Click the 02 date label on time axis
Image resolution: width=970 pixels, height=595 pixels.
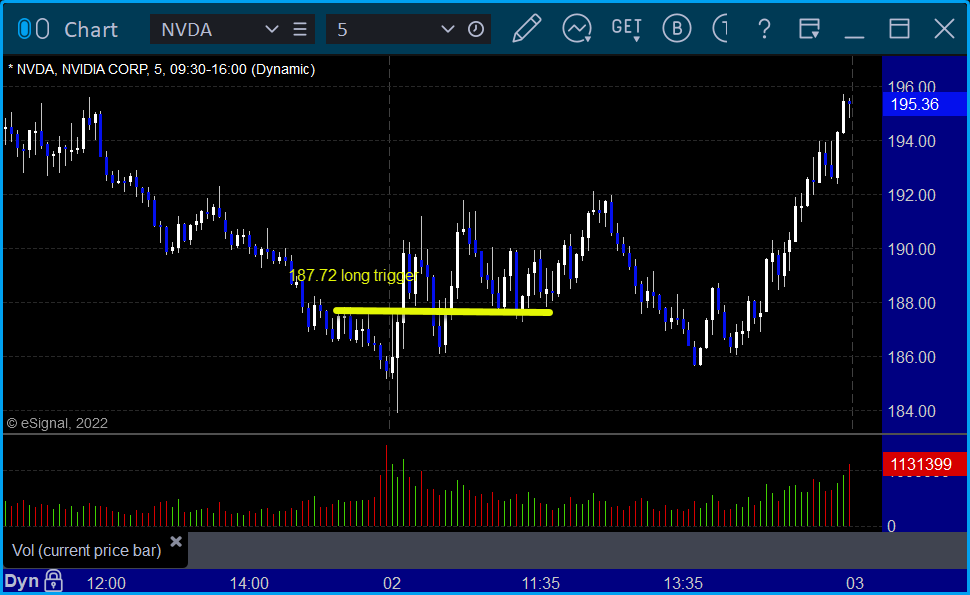pyautogui.click(x=392, y=583)
